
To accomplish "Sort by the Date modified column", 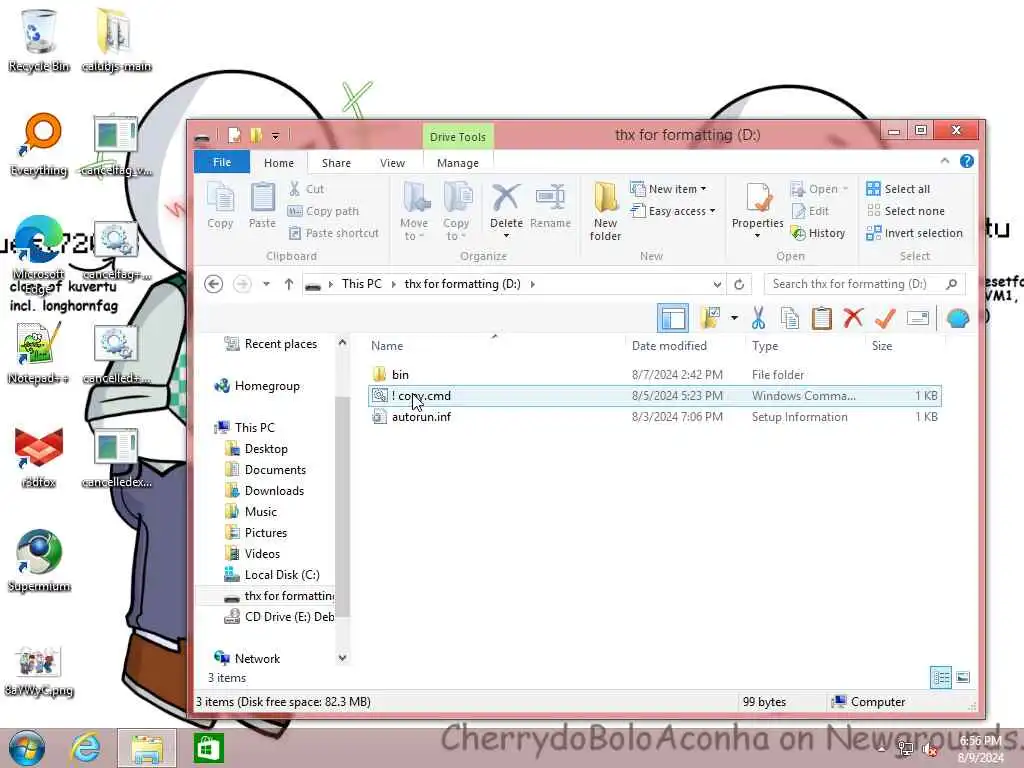I will 669,345.
